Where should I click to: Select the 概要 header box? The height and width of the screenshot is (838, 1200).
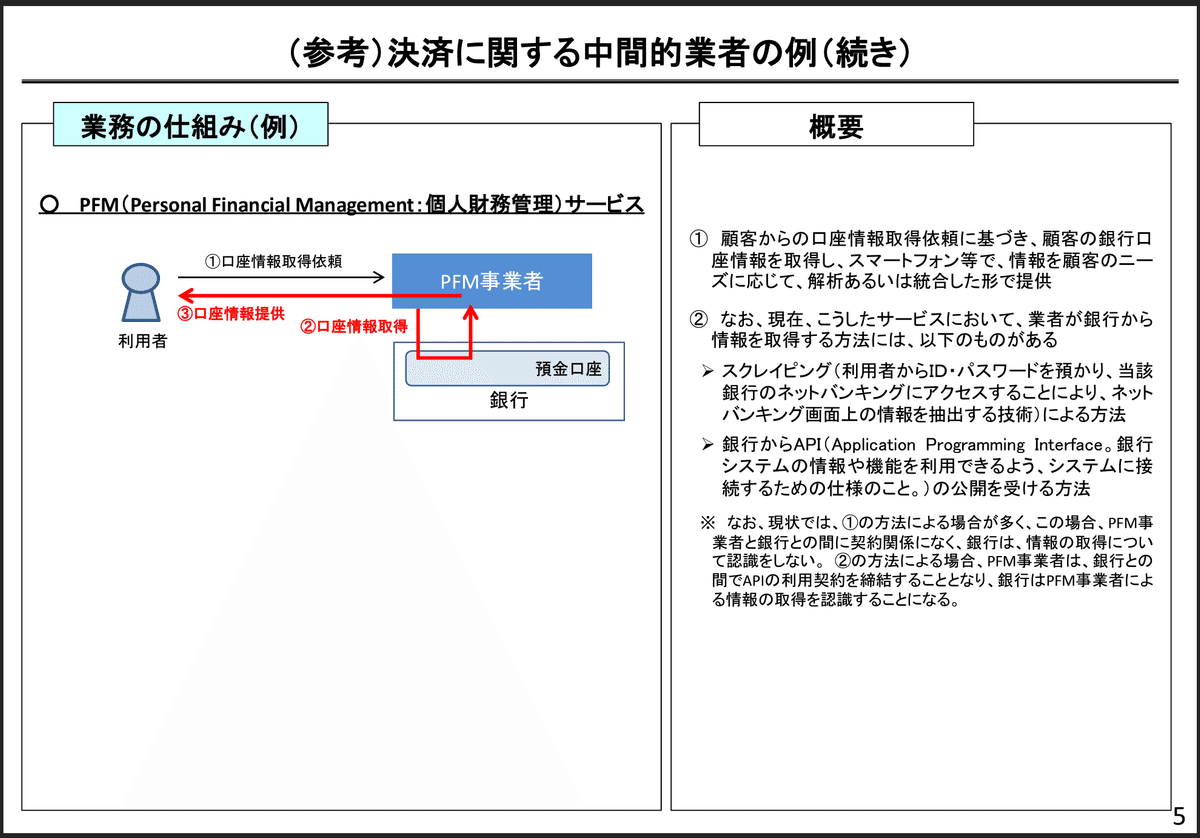(x=836, y=125)
